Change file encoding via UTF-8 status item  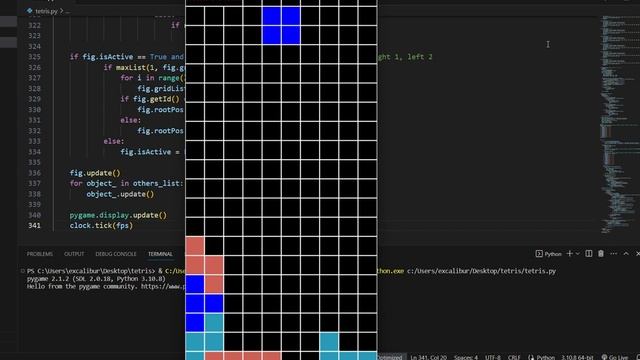[493, 357]
